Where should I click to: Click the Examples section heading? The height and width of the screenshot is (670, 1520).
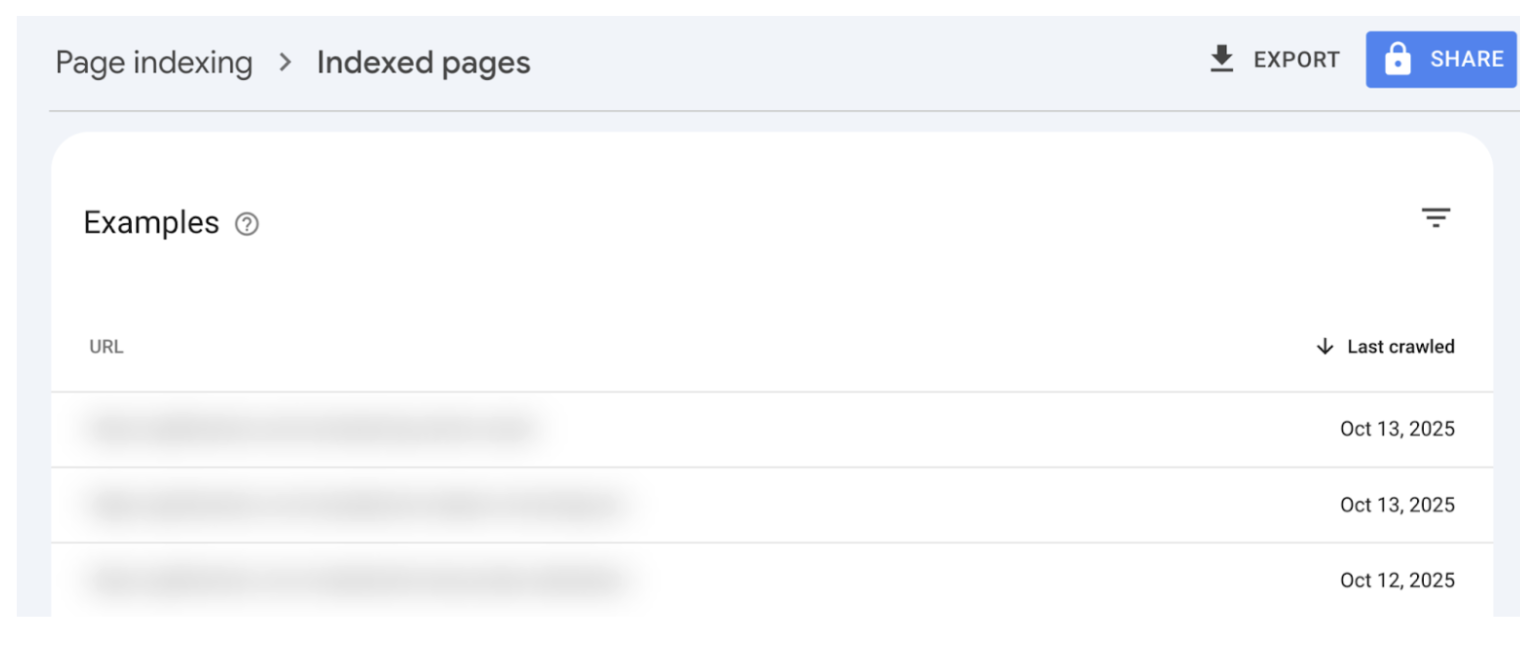click(151, 222)
